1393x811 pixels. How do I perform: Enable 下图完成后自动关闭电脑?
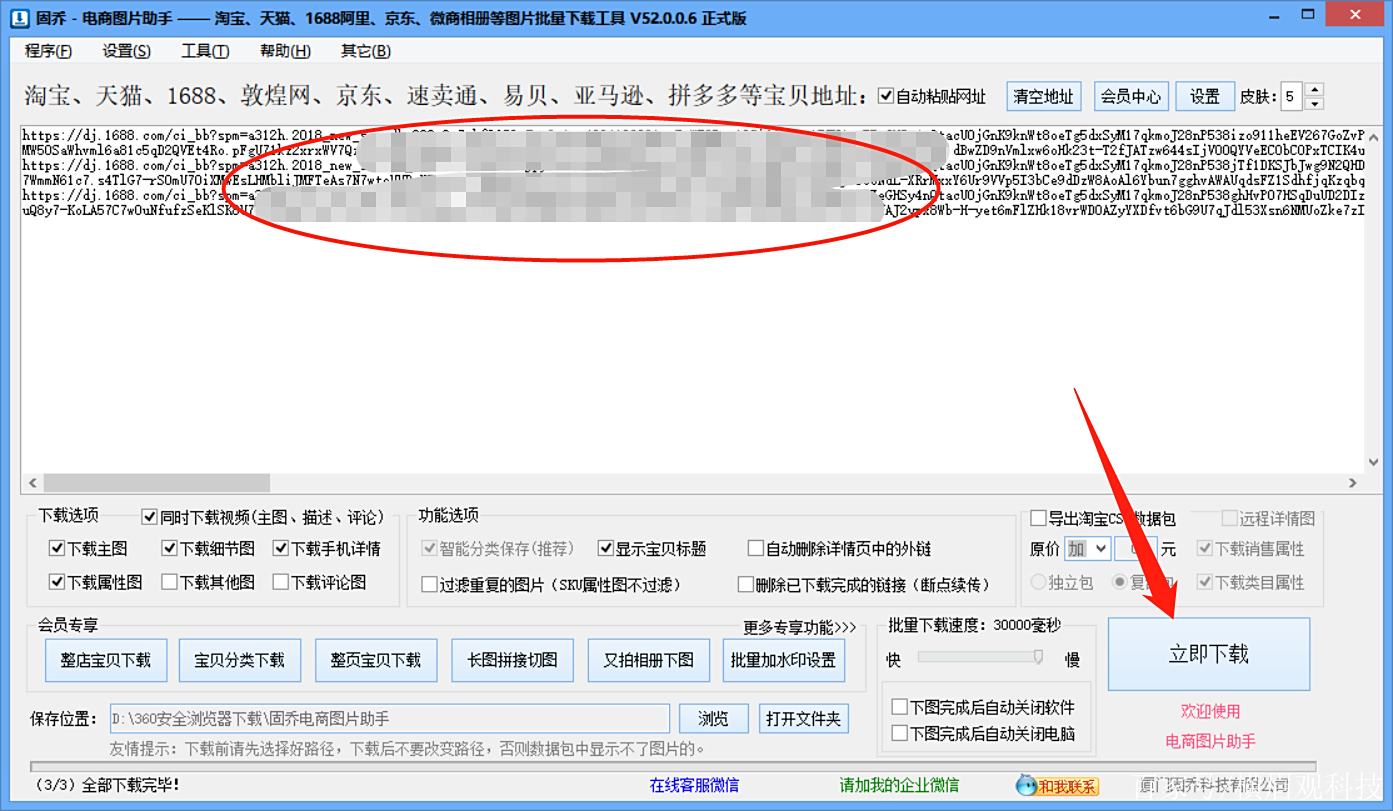(899, 733)
